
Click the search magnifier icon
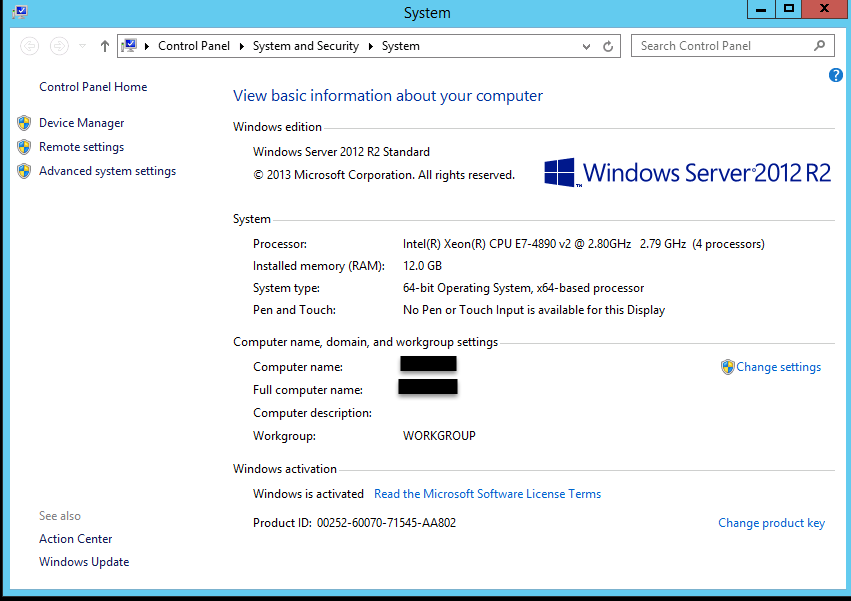coord(820,45)
